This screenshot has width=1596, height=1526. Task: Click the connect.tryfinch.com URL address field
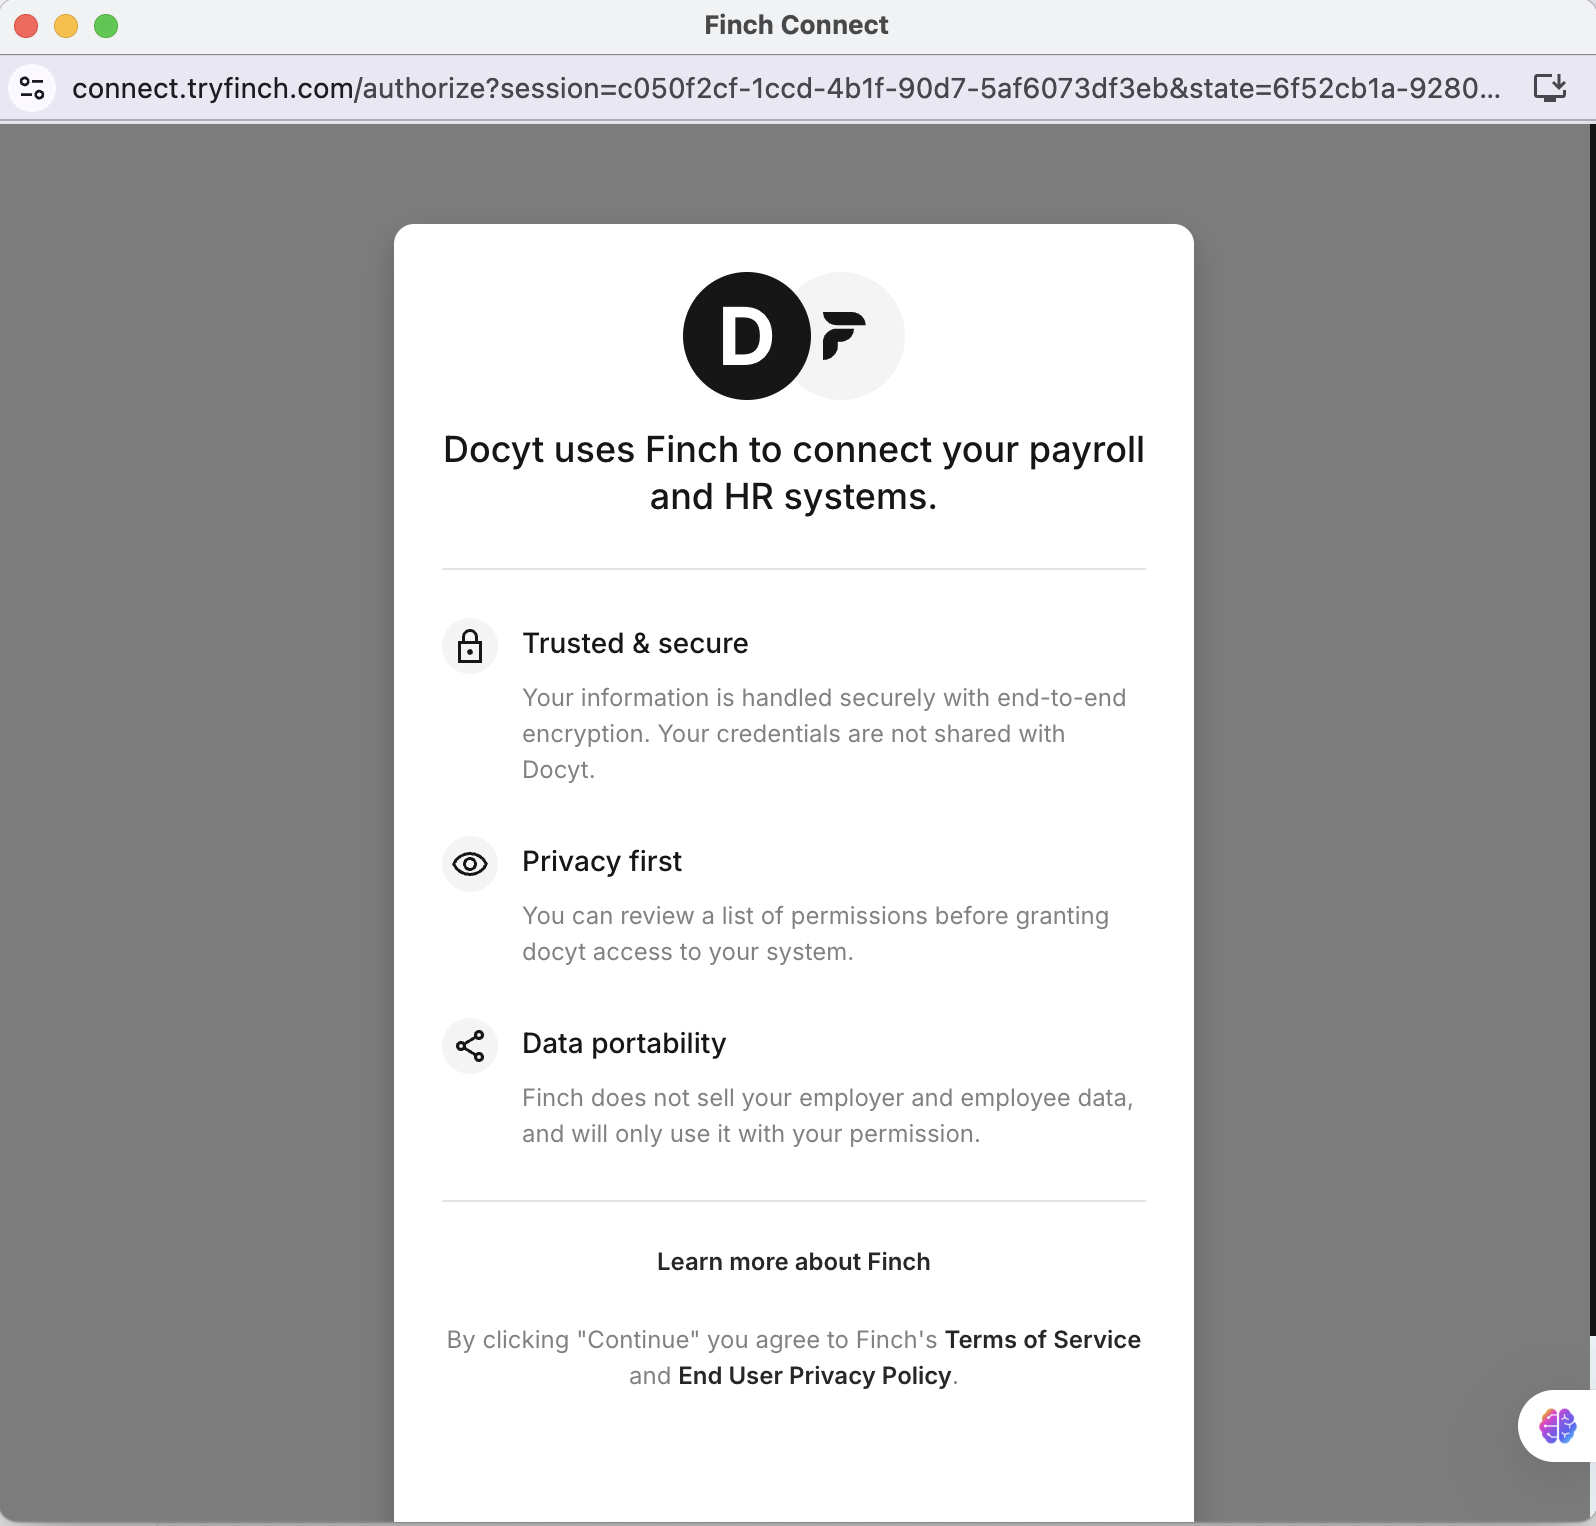coord(785,88)
